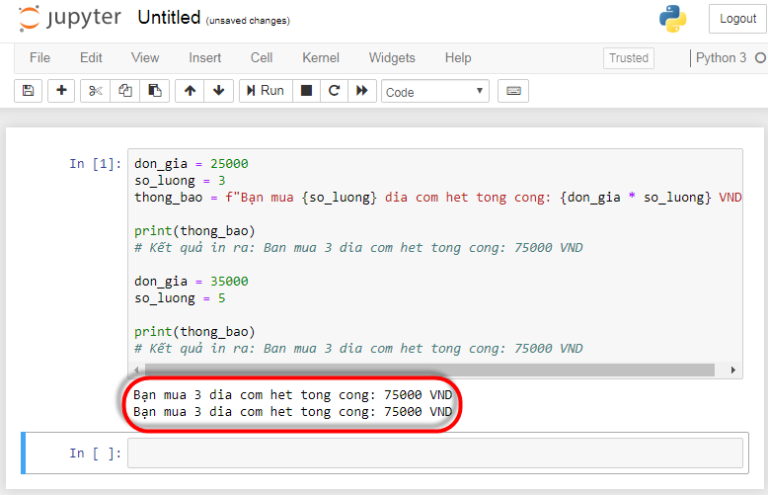The width and height of the screenshot is (768, 495).
Task: Click the save and checkpoint icon
Action: (28, 91)
